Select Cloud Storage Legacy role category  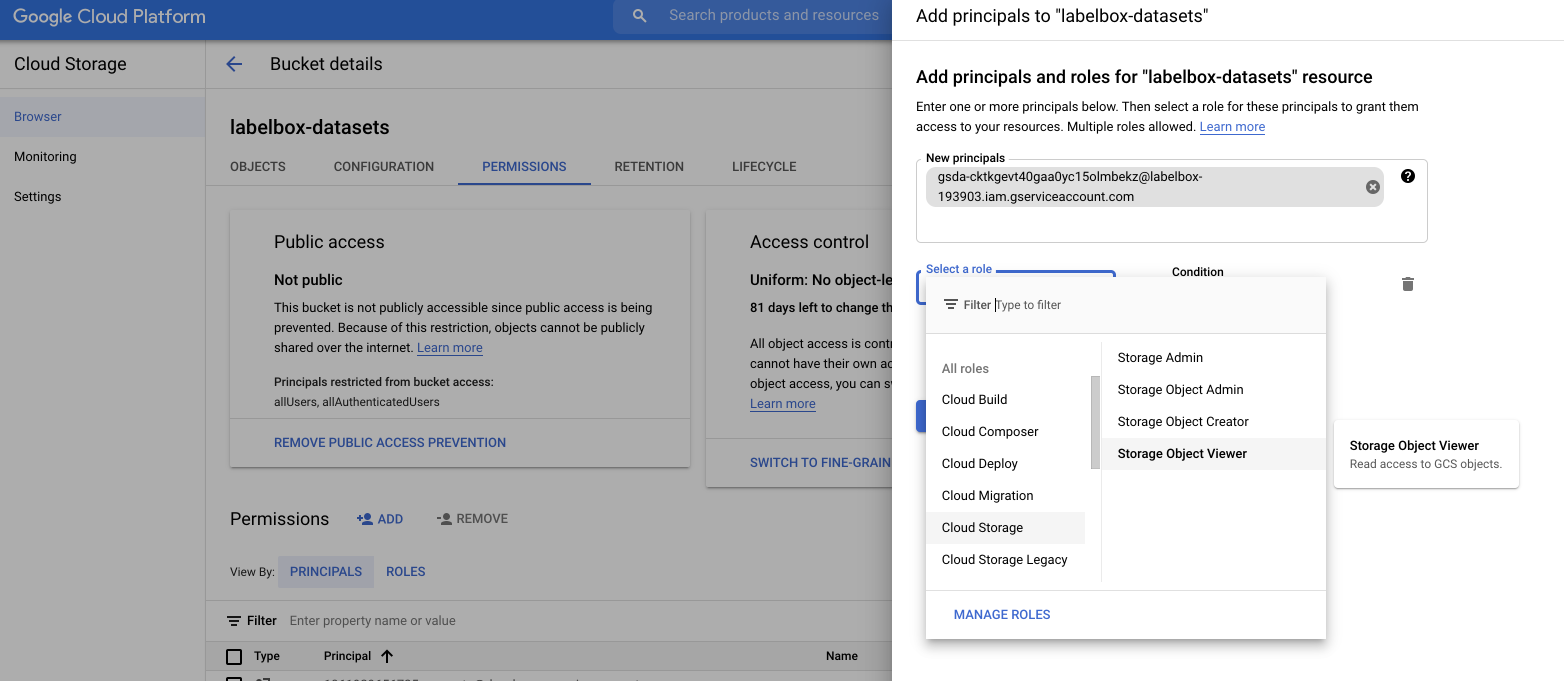click(x=1005, y=560)
